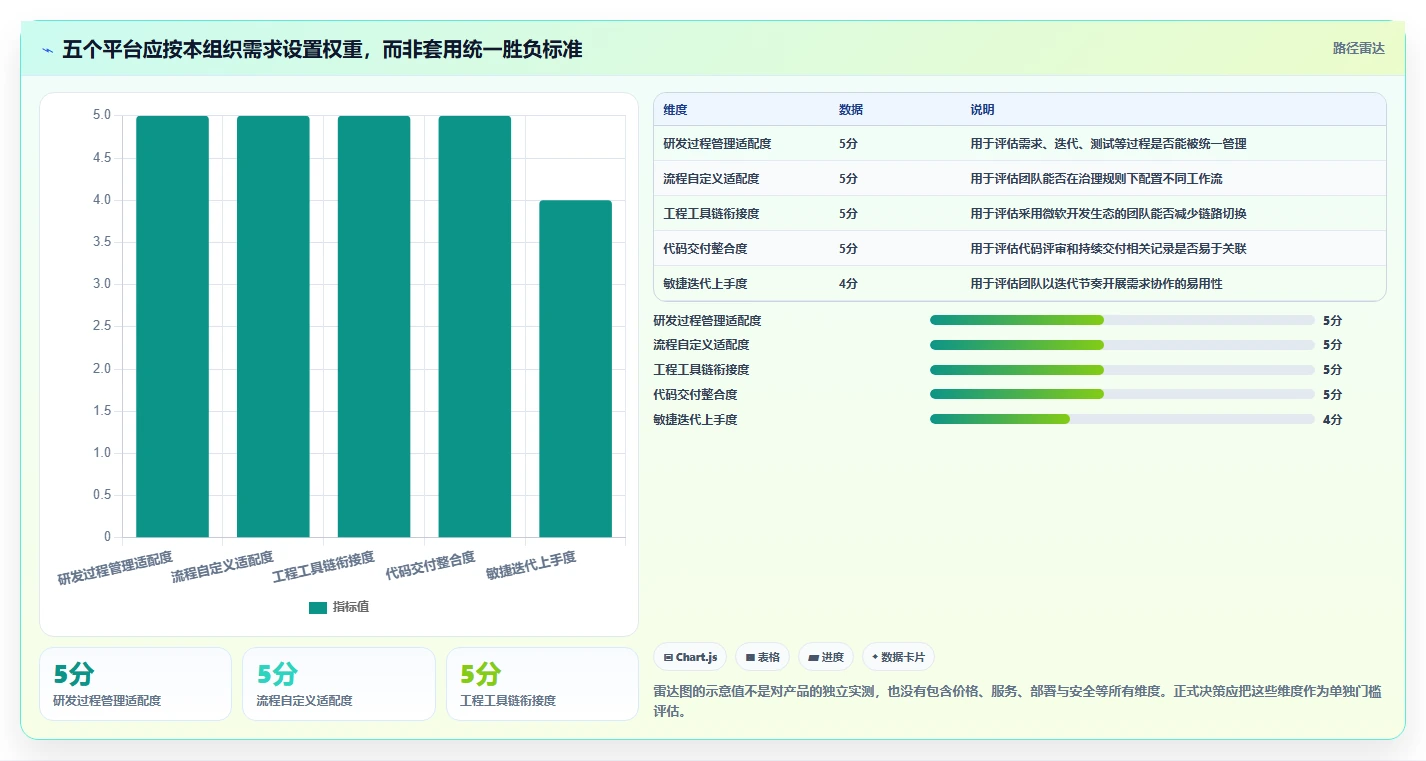Viewport: 1426px width, 761px height.
Task: Open the 工程工具链衔接度 data card
Action: click(542, 684)
